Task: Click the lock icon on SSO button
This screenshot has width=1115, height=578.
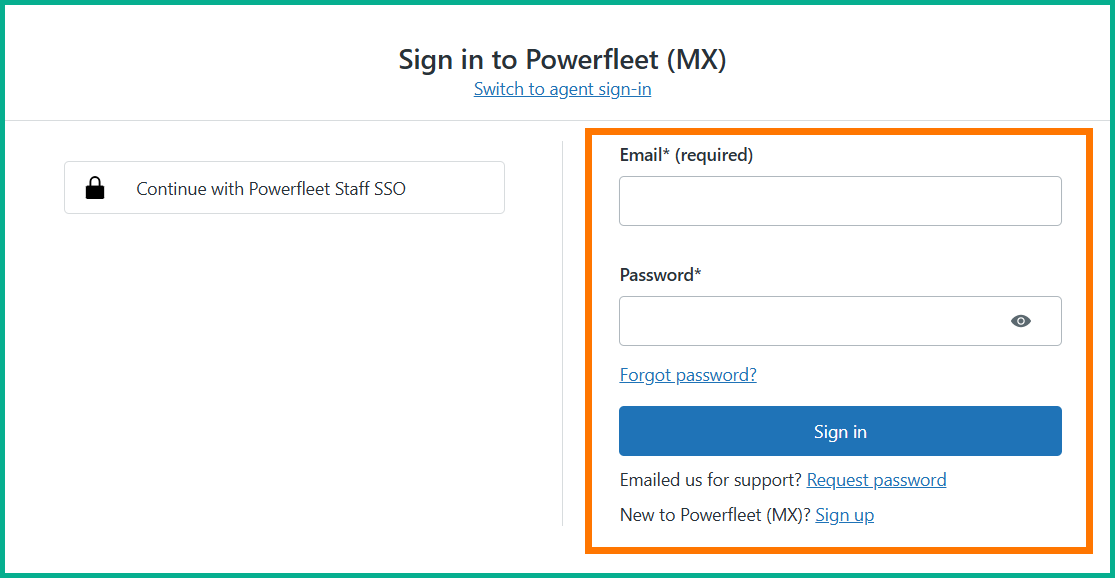Action: click(x=95, y=188)
